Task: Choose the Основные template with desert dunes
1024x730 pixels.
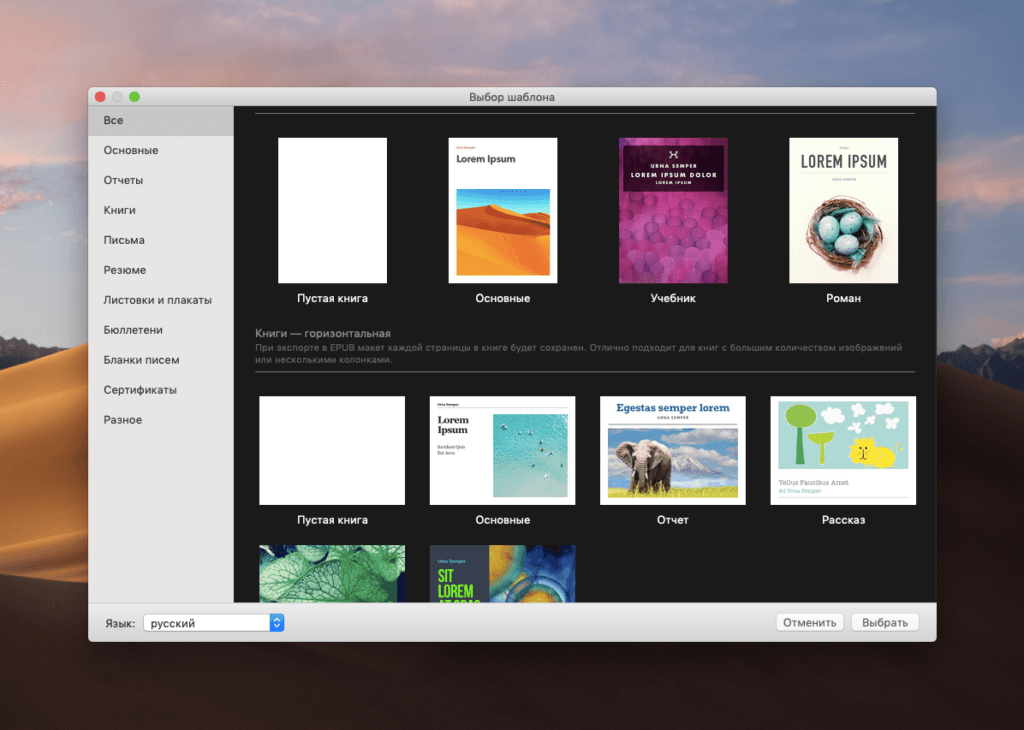Action: coord(503,211)
